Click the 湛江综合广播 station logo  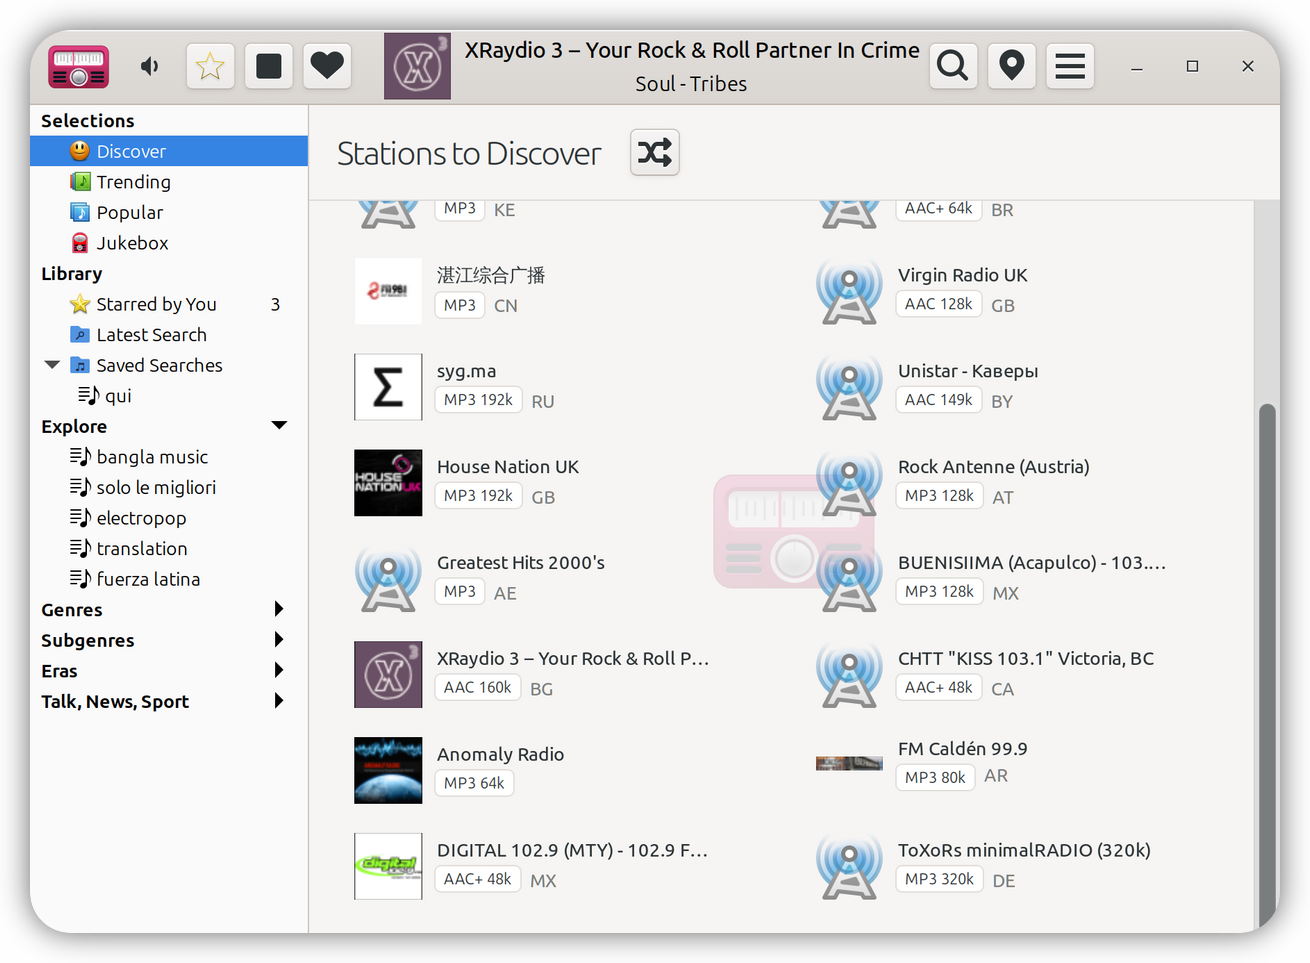pos(388,291)
